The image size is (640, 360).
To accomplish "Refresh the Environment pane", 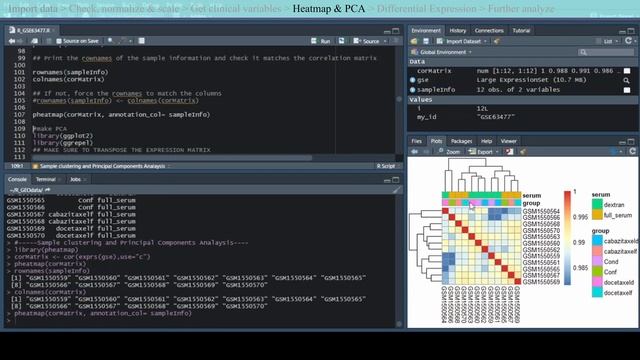I will pyautogui.click(x=629, y=41).
